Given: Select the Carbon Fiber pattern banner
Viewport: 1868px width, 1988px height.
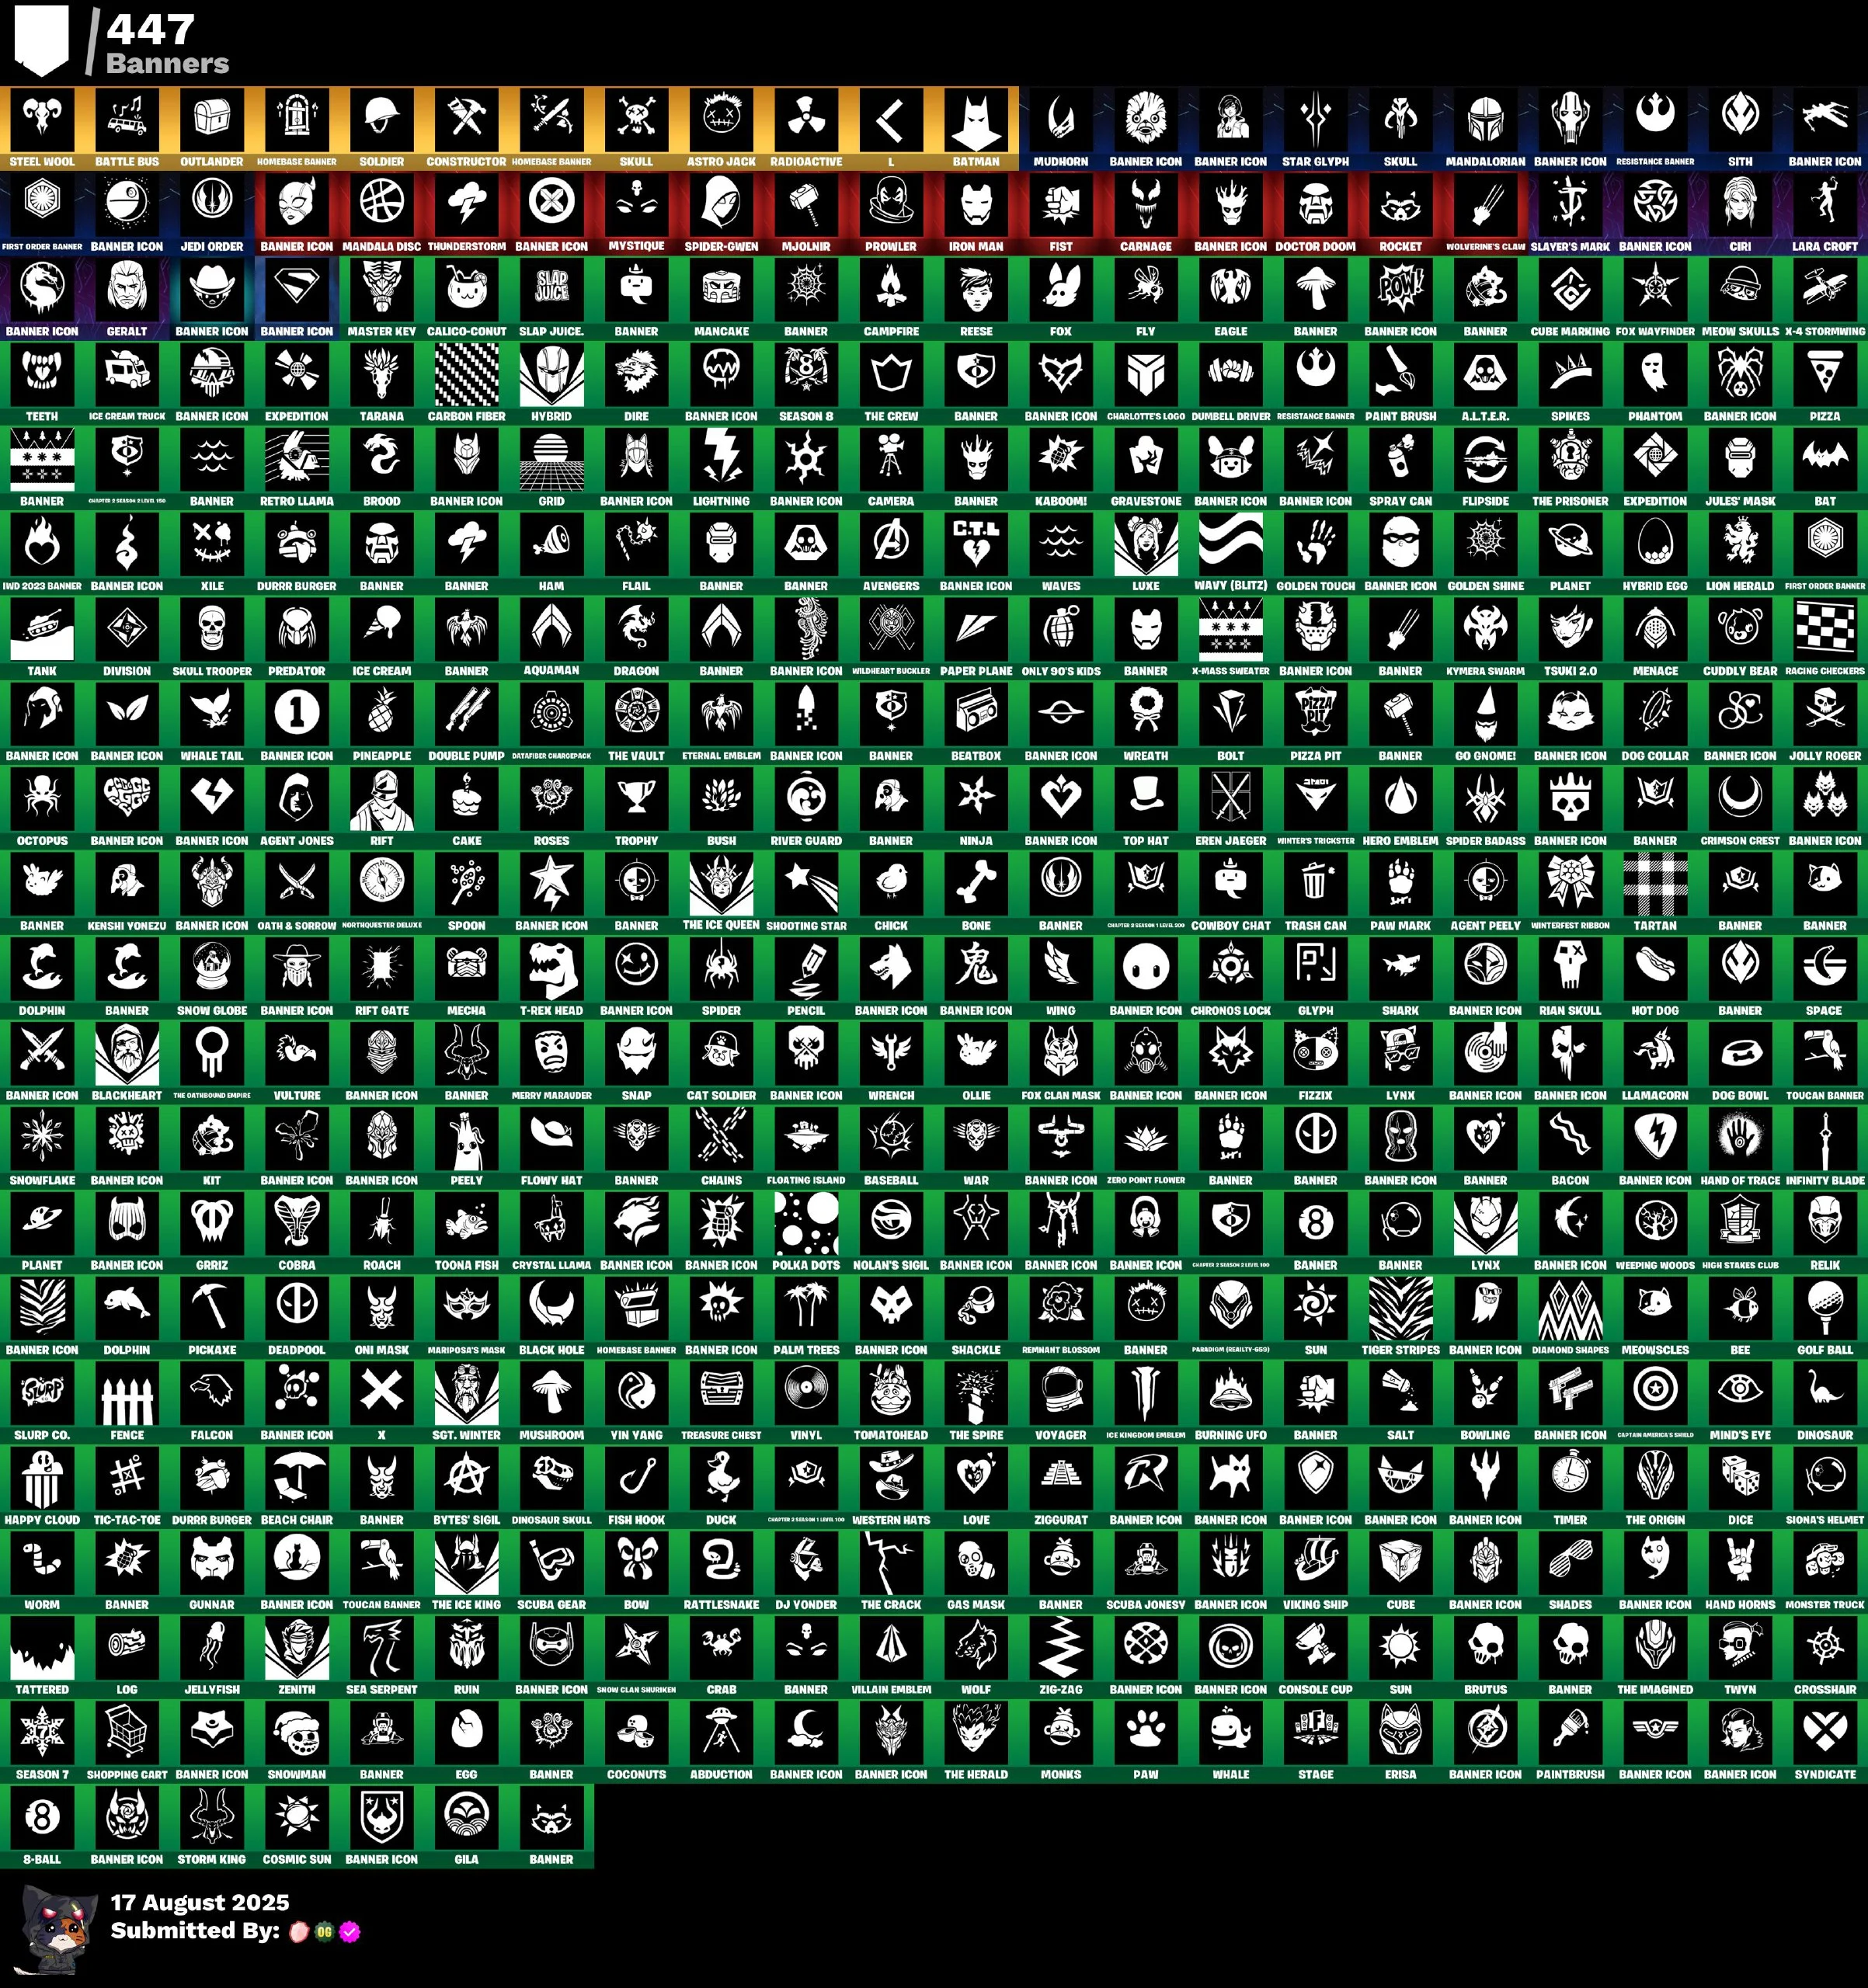Looking at the screenshot, I should click(466, 374).
